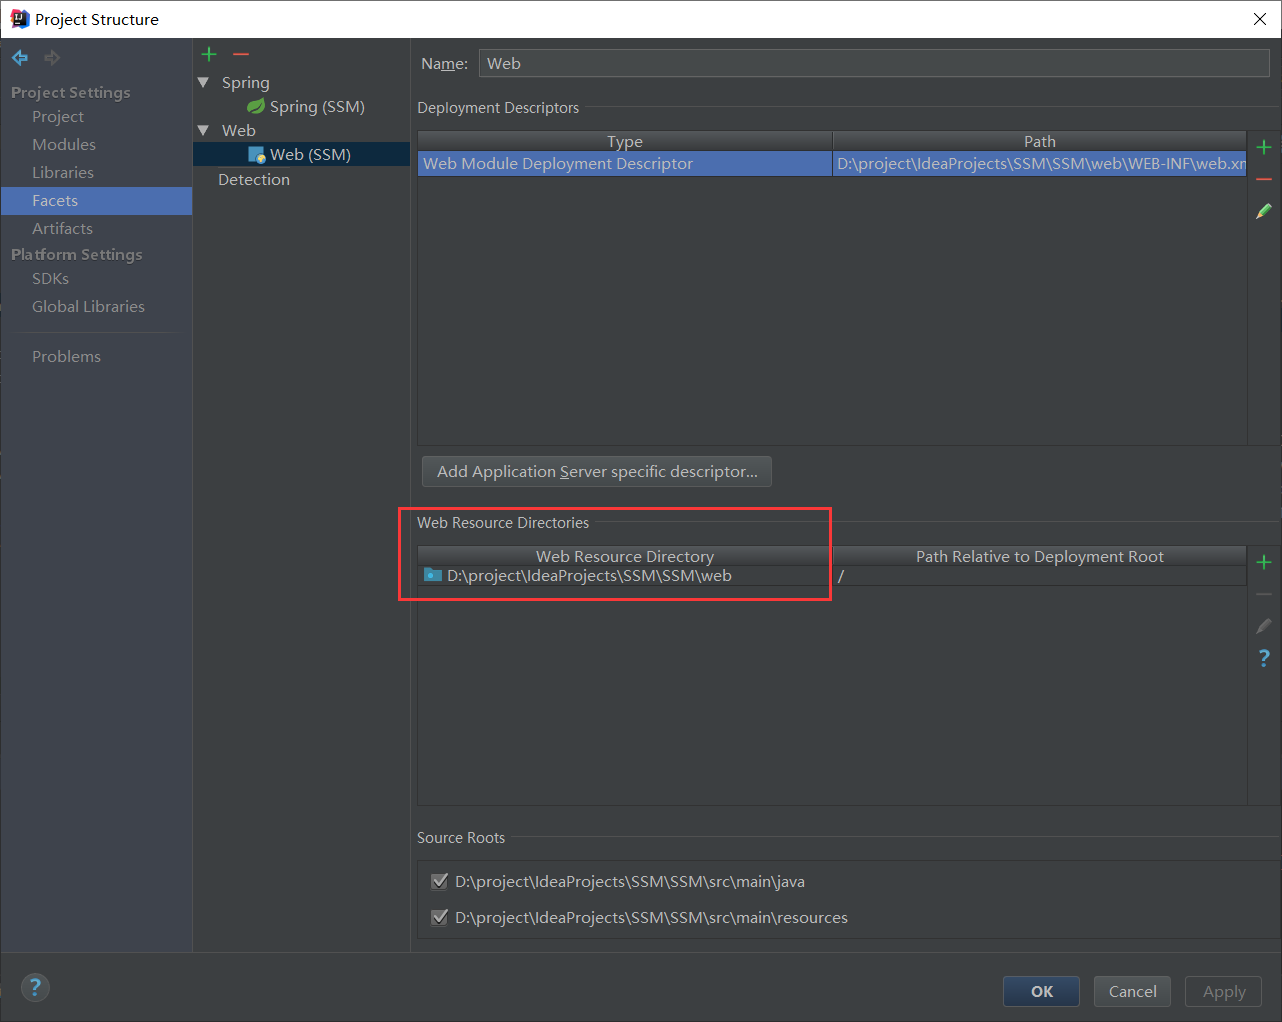Select Spring (SSM) facet in tree
The width and height of the screenshot is (1282, 1022).
pyautogui.click(x=316, y=106)
